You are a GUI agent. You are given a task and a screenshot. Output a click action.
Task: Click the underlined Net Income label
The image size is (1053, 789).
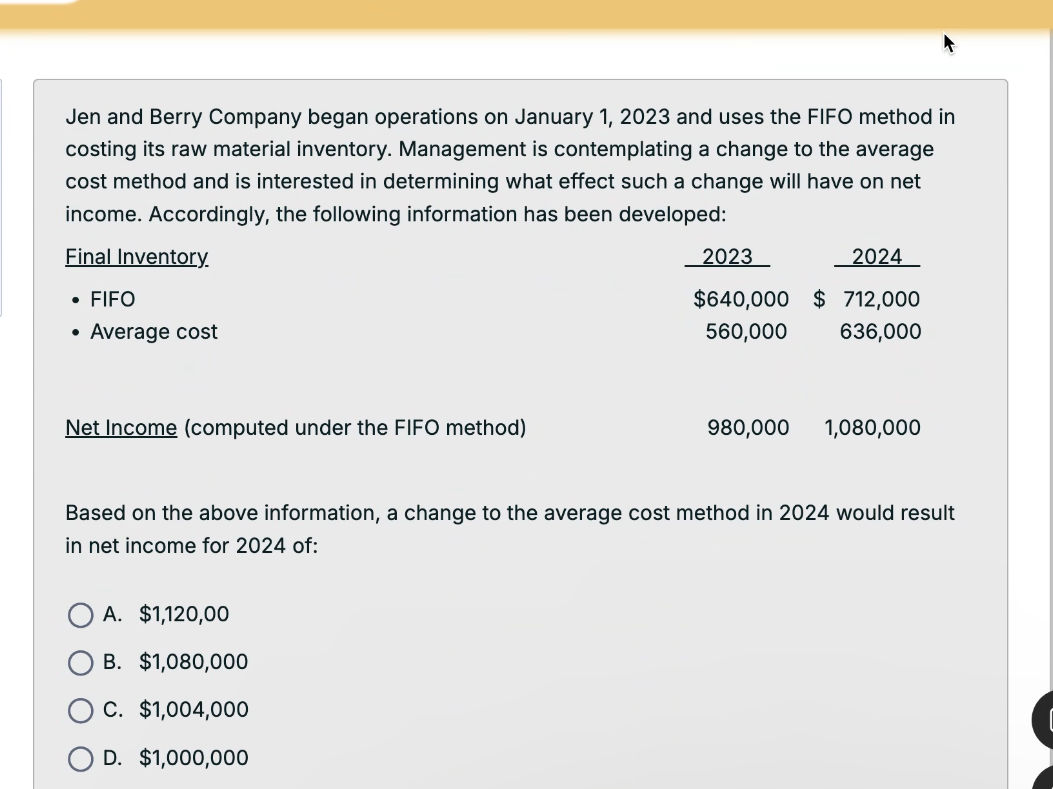tap(121, 428)
